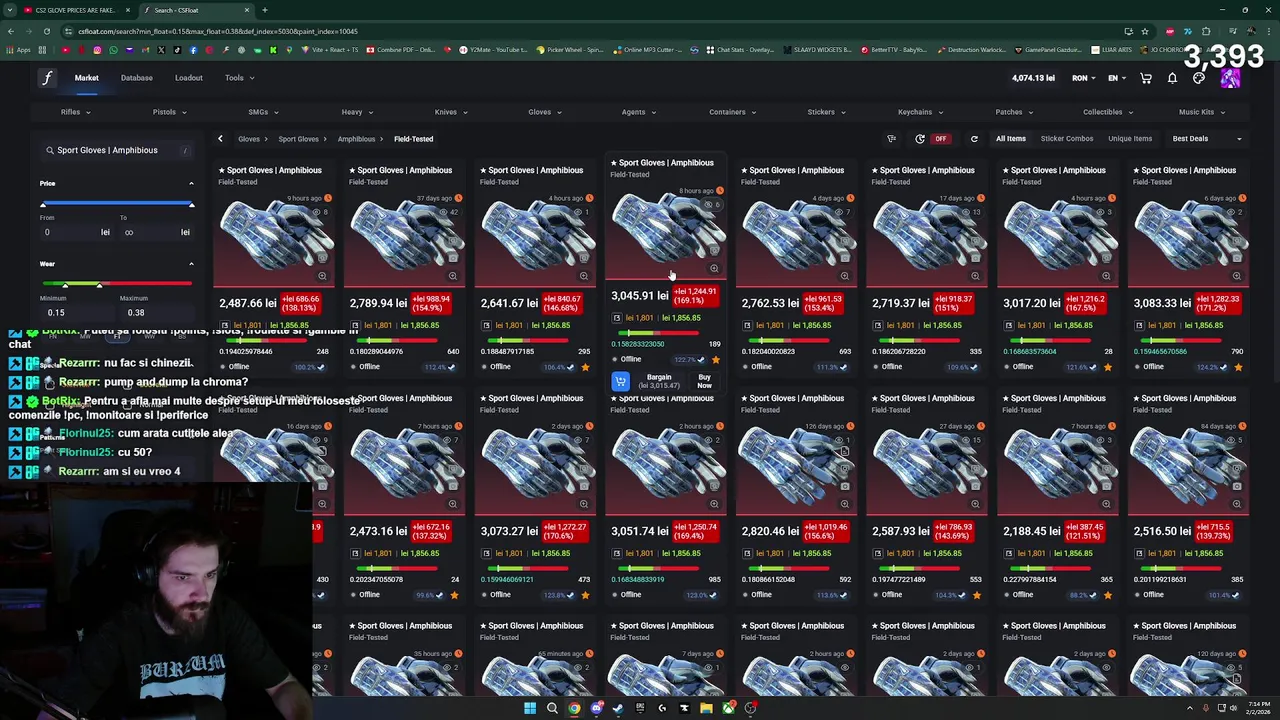Open the Best Deals sort dropdown
1280x720 pixels.
tap(1206, 139)
